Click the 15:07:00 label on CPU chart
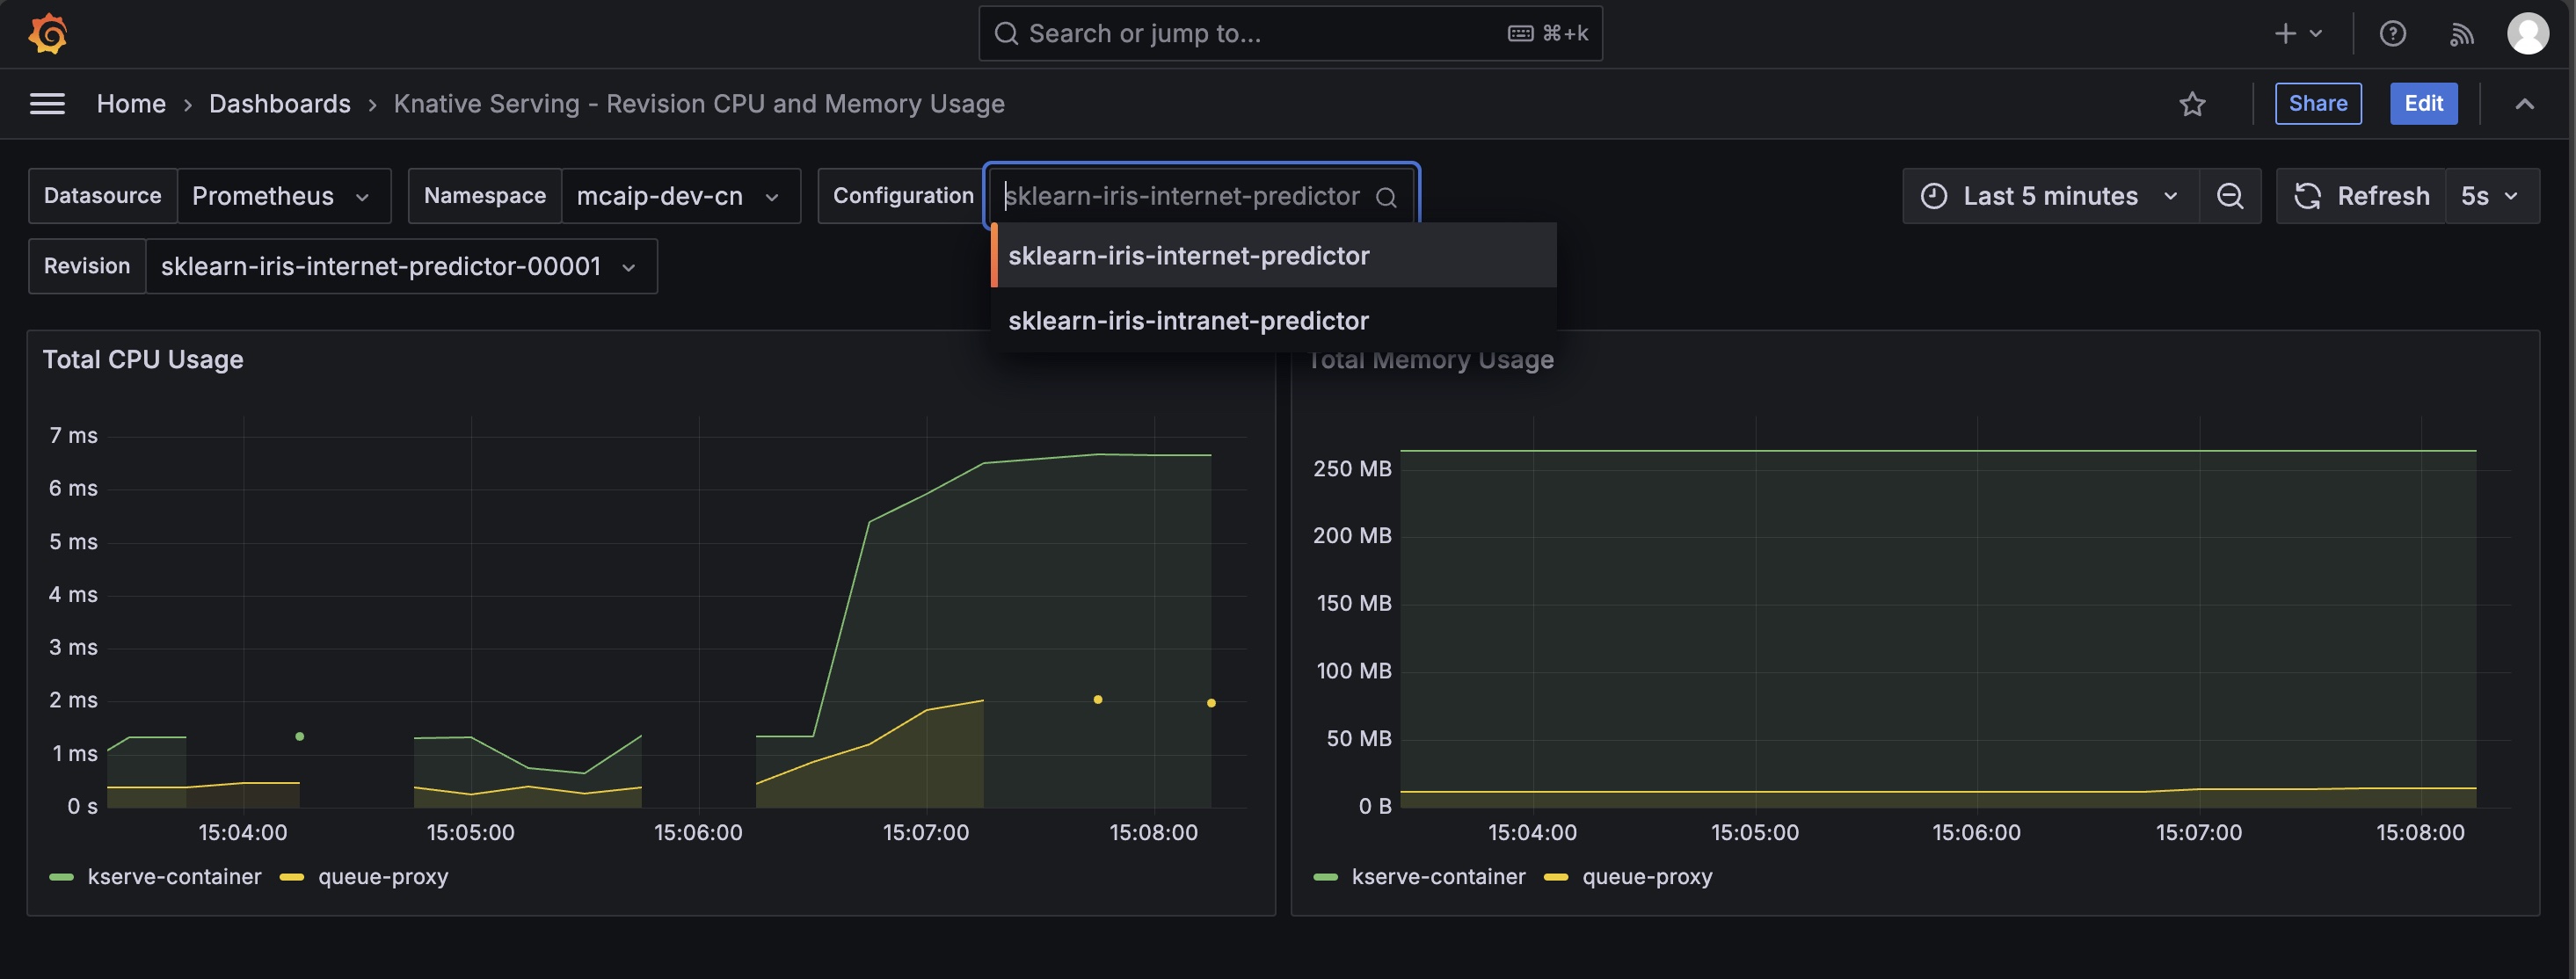Image resolution: width=2576 pixels, height=979 pixels. (925, 833)
